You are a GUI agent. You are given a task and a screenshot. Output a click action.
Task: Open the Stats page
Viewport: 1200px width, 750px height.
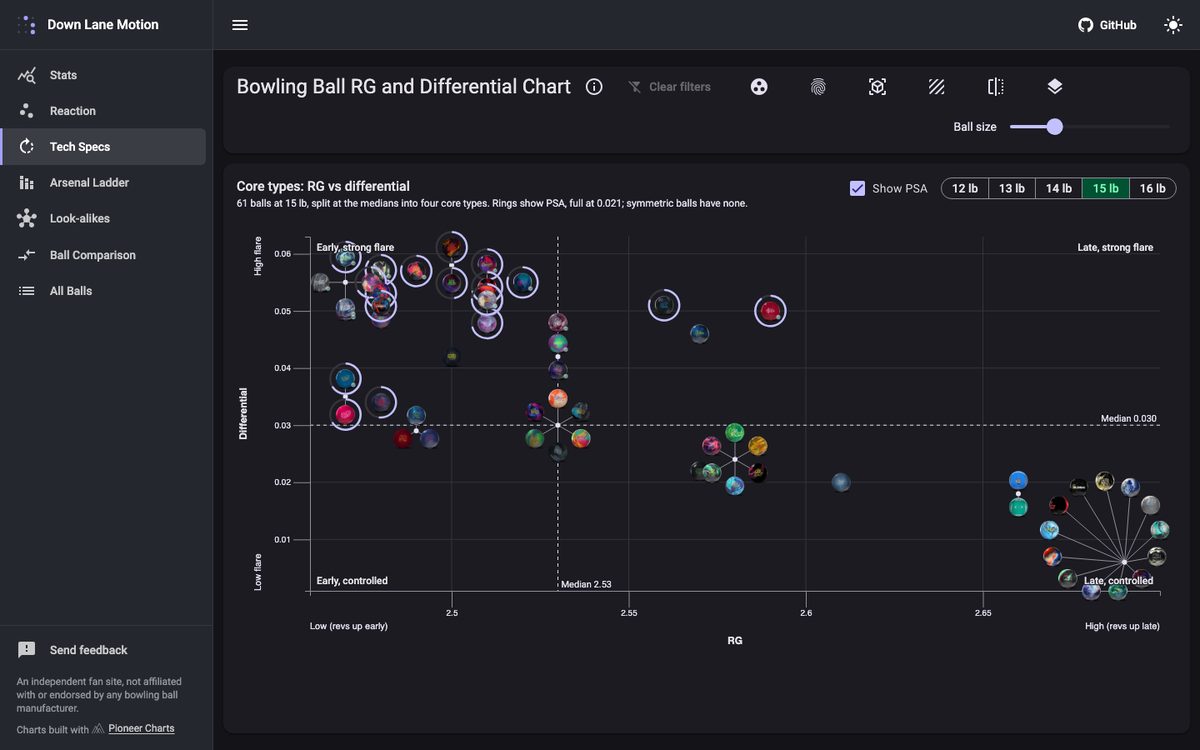103,75
